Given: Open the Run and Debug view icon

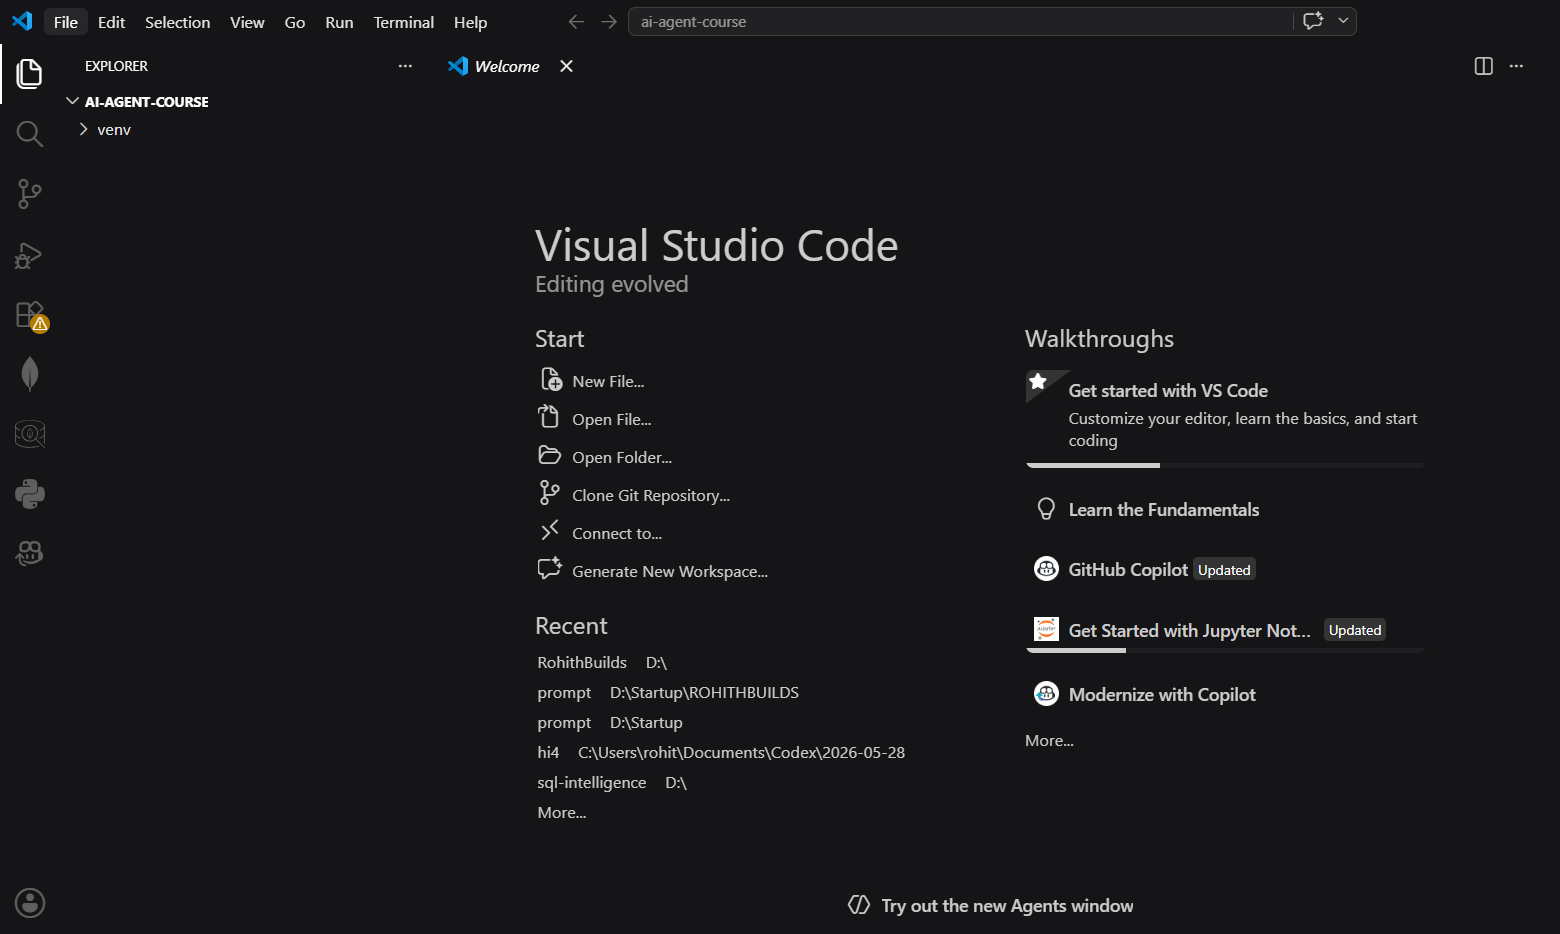Looking at the screenshot, I should pos(30,255).
